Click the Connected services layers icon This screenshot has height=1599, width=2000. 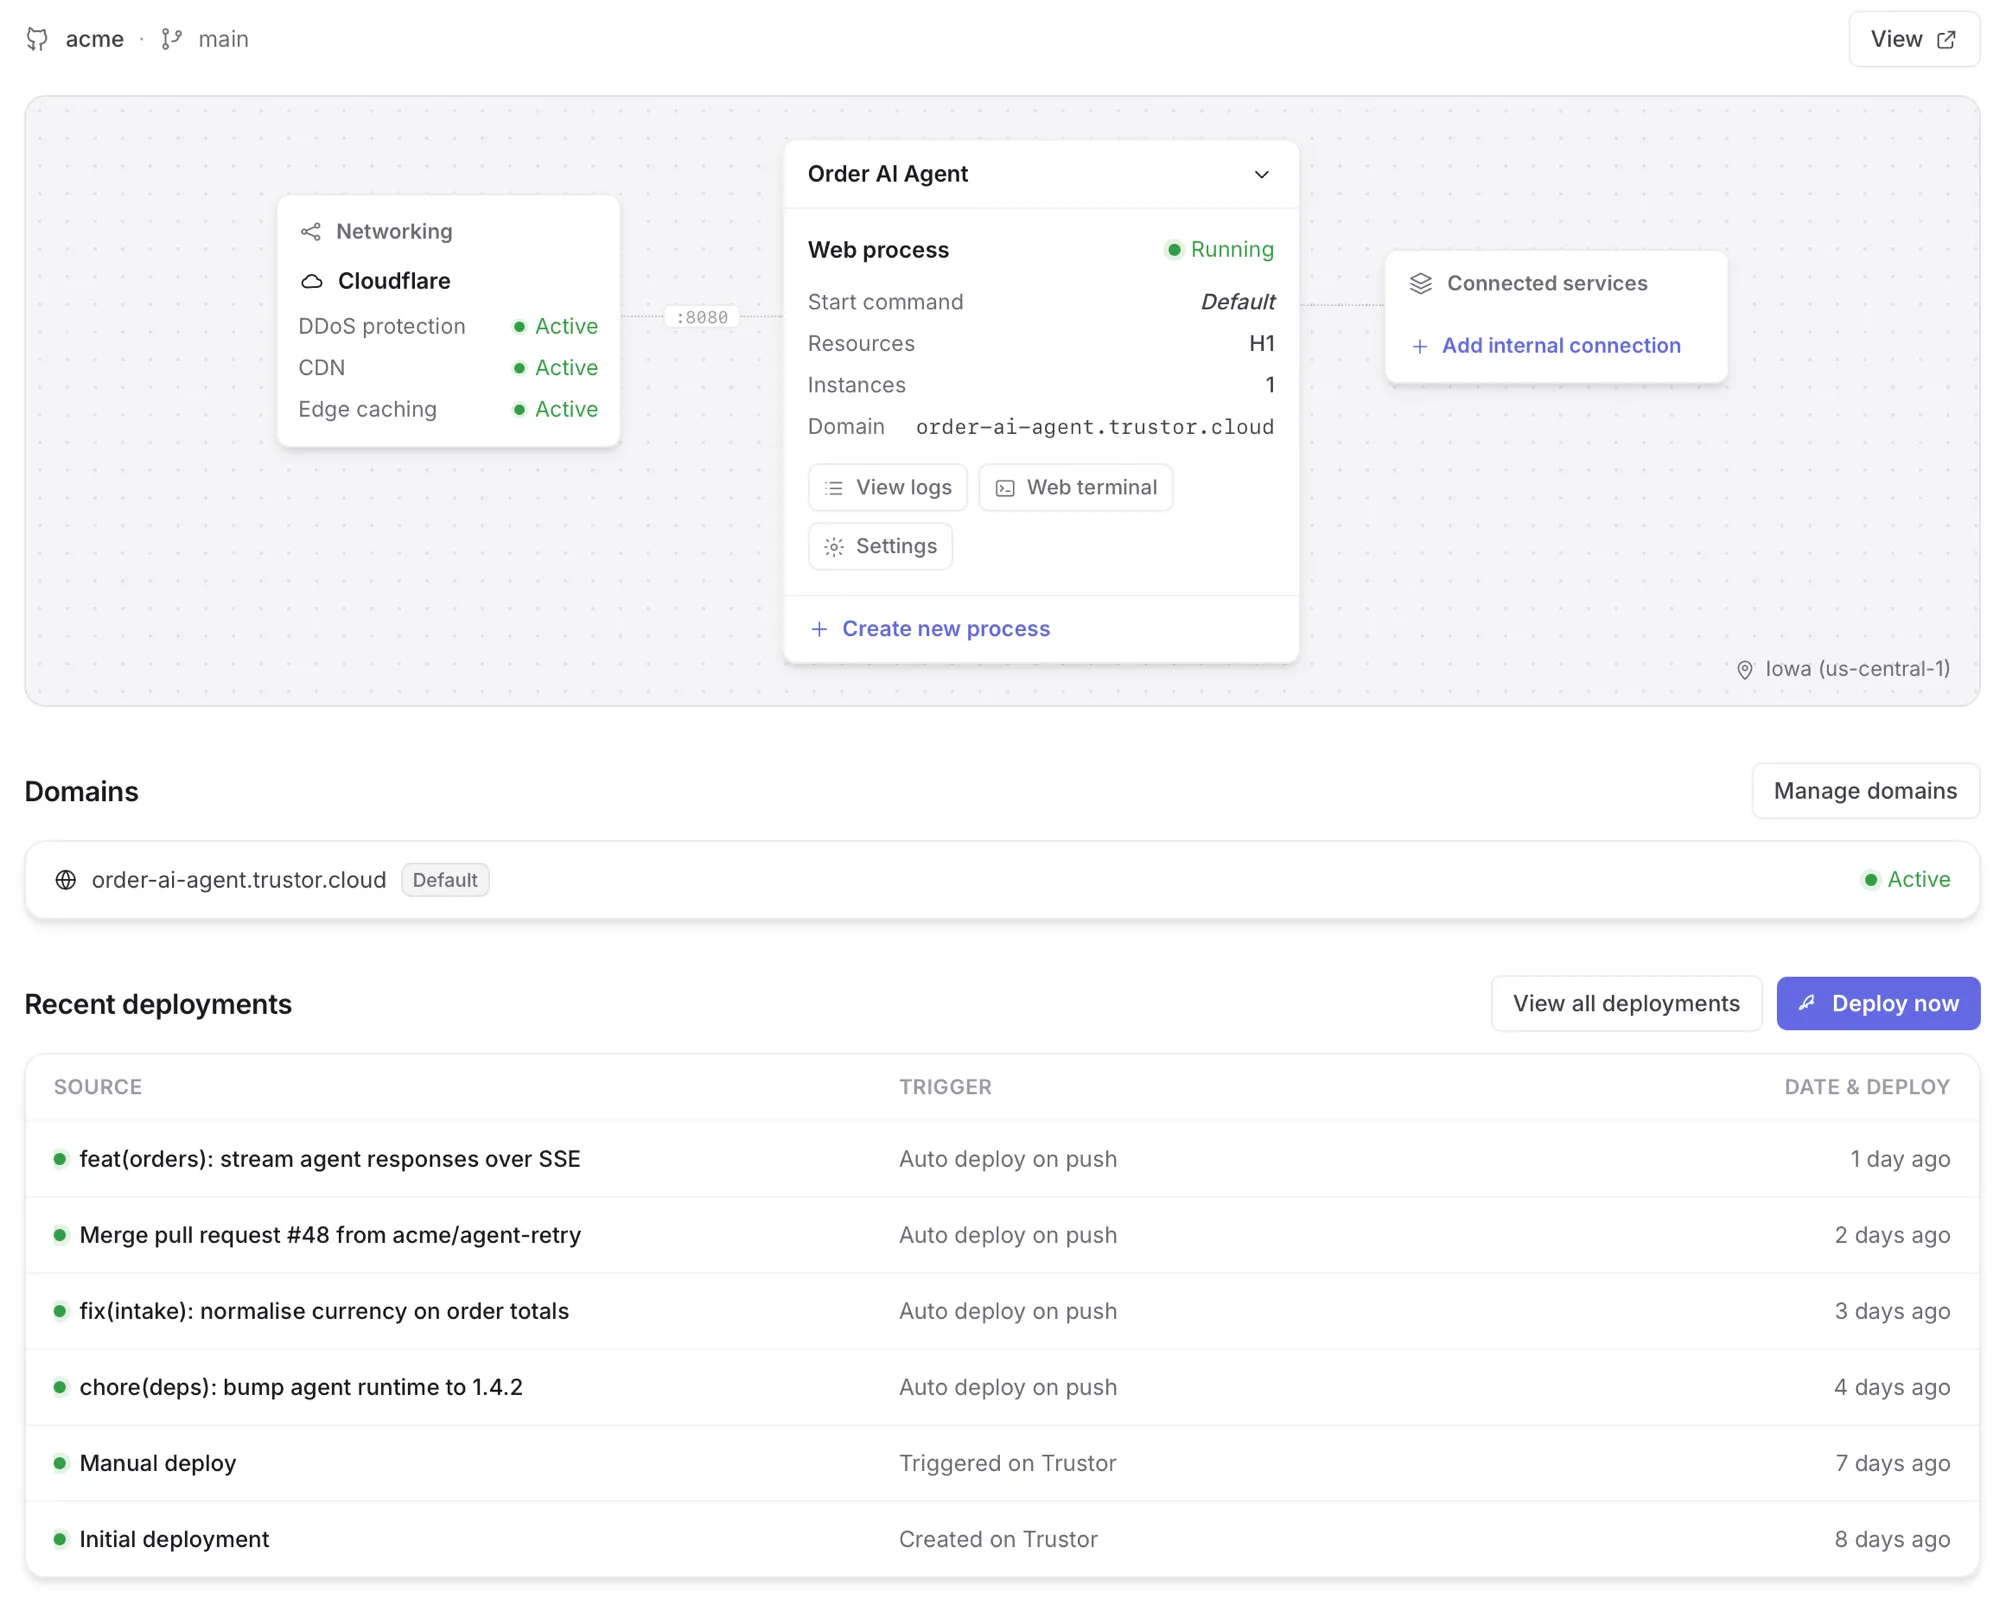1420,284
